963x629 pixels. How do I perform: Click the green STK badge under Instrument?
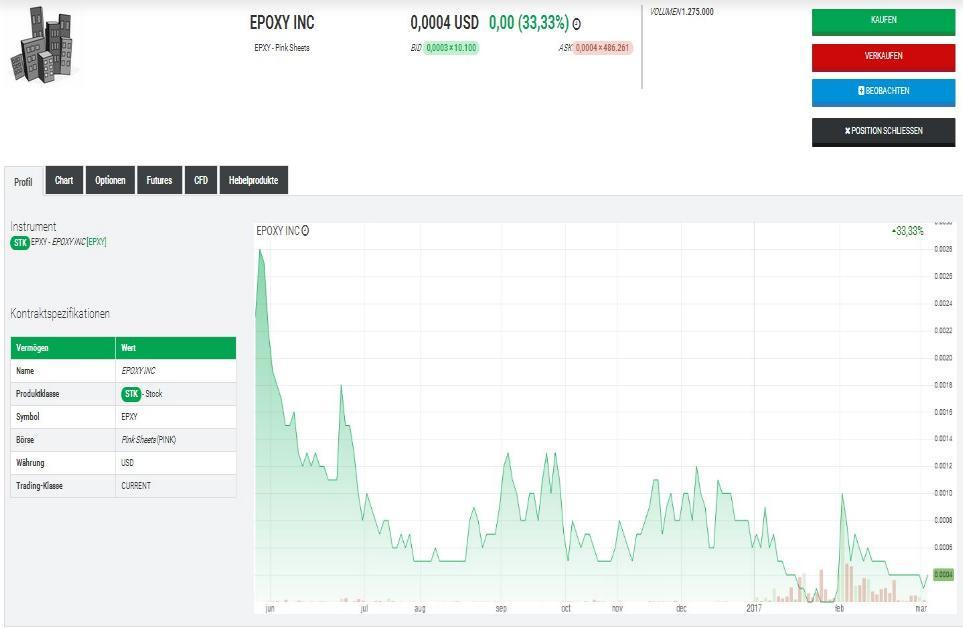20,243
